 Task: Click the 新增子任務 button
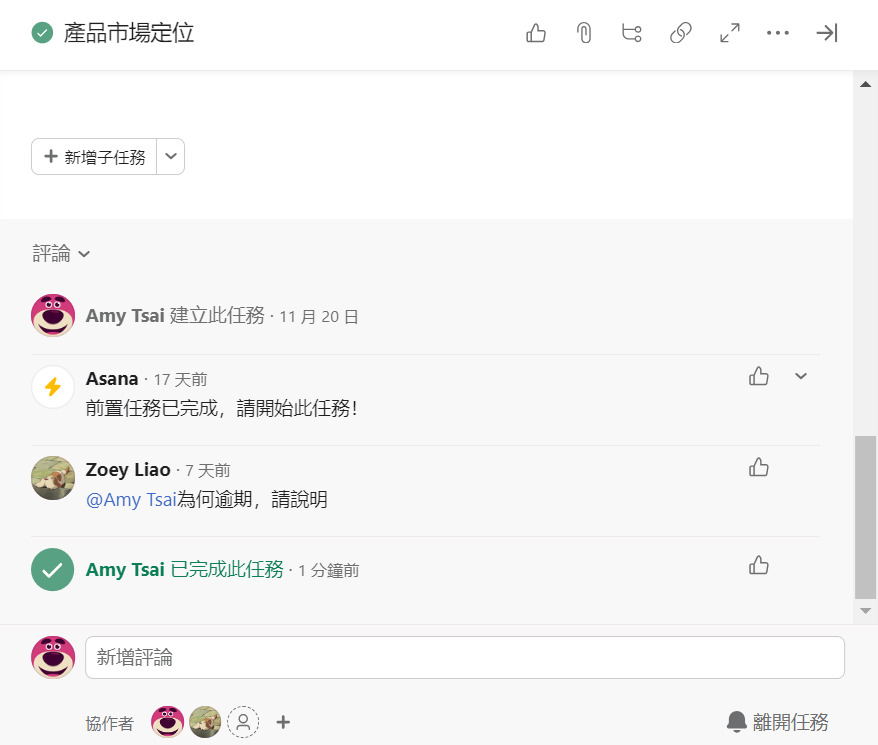coord(94,157)
